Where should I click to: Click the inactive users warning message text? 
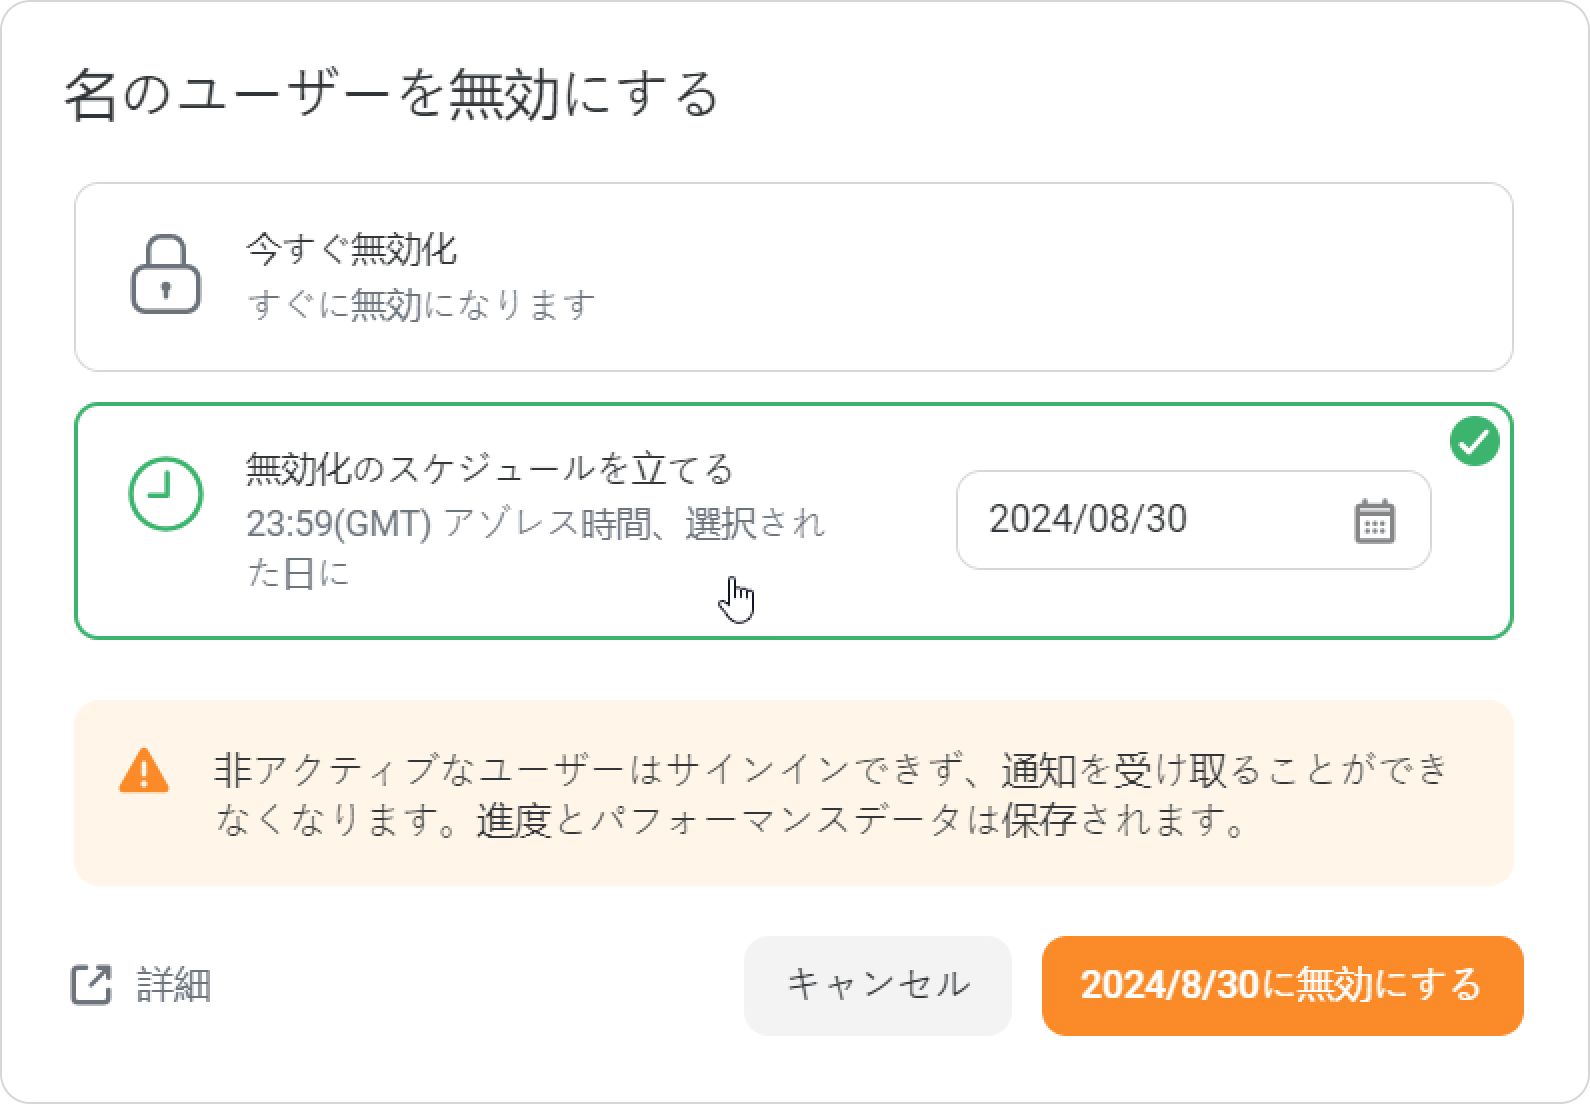[x=830, y=795]
